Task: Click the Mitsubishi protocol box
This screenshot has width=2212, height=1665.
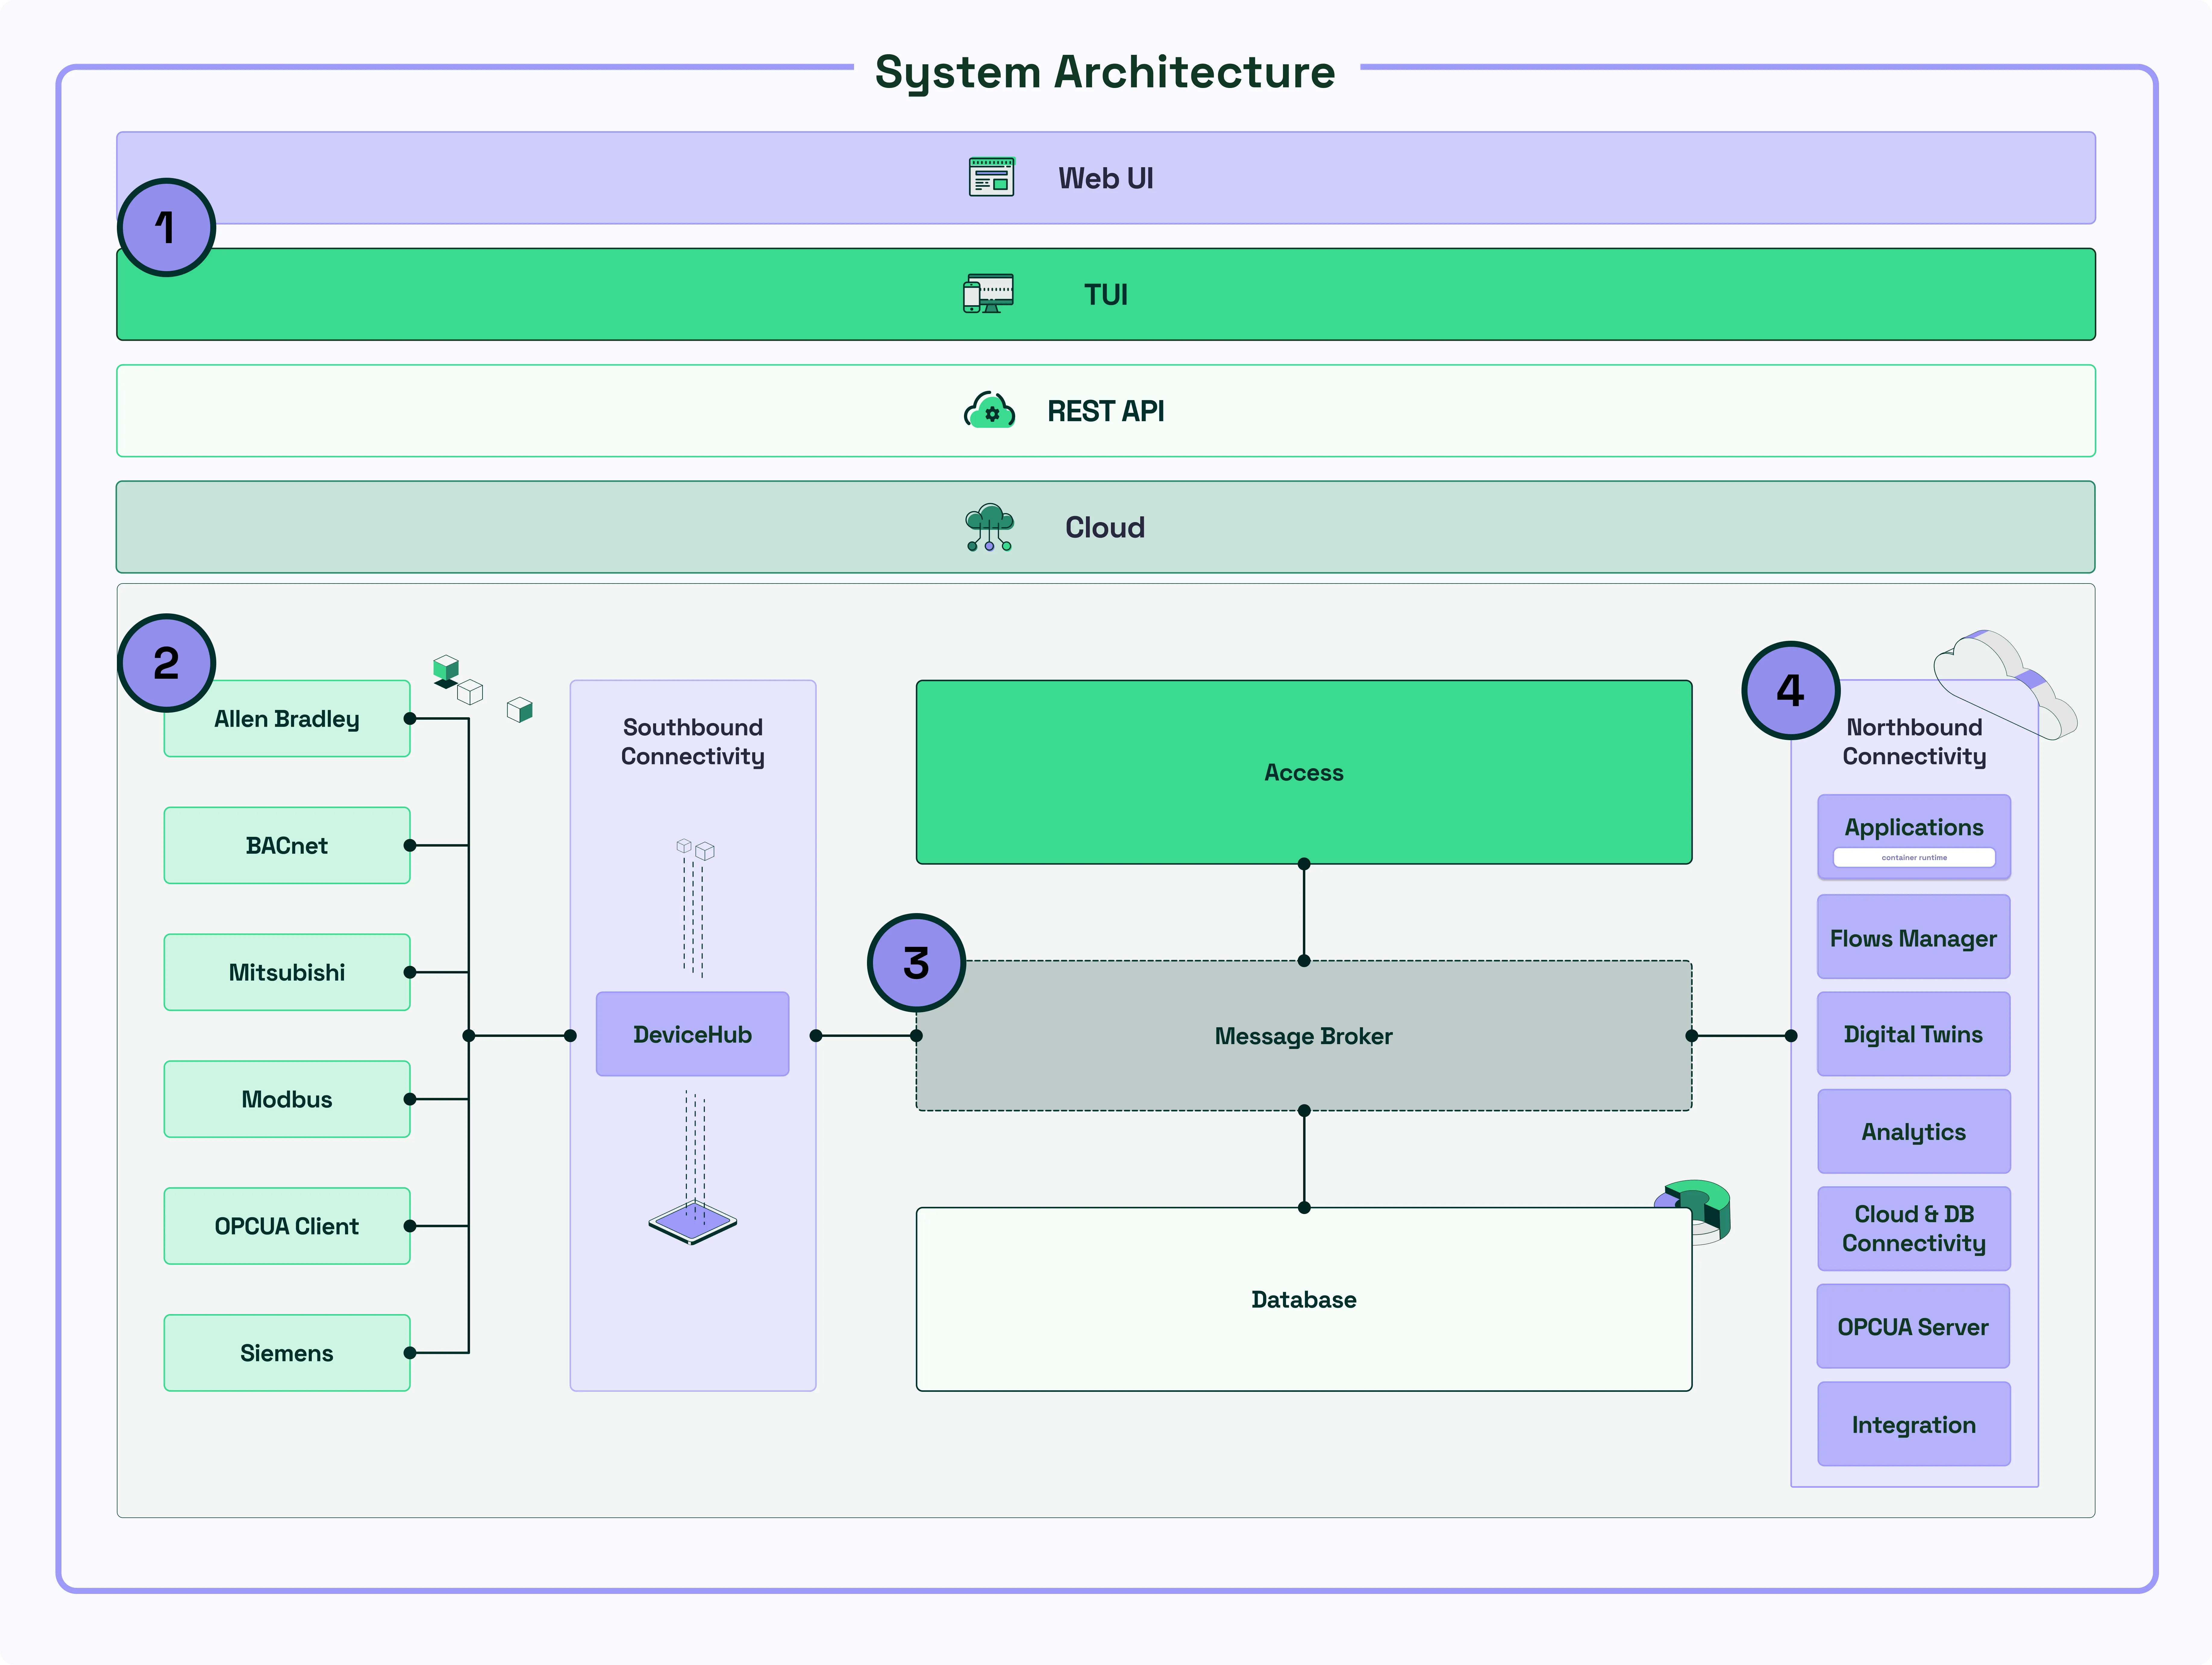Action: click(287, 972)
